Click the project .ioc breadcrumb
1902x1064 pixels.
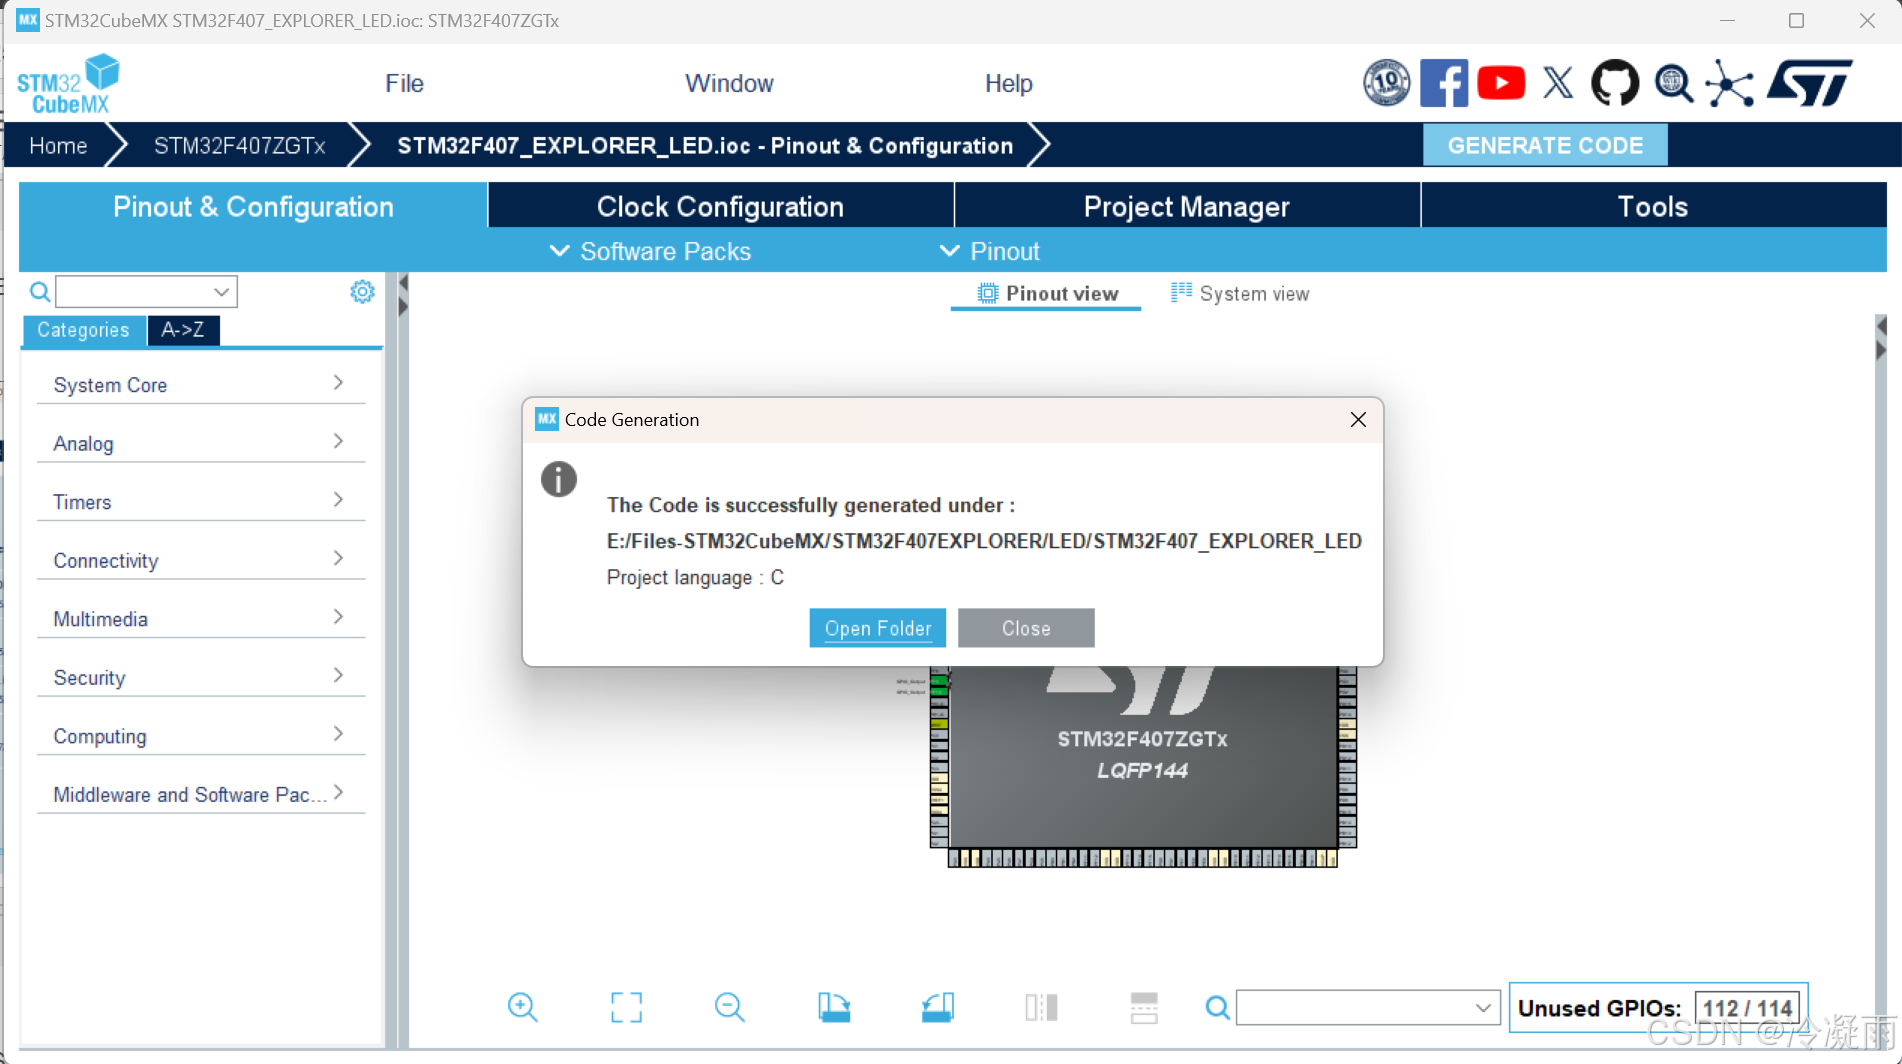pos(705,146)
